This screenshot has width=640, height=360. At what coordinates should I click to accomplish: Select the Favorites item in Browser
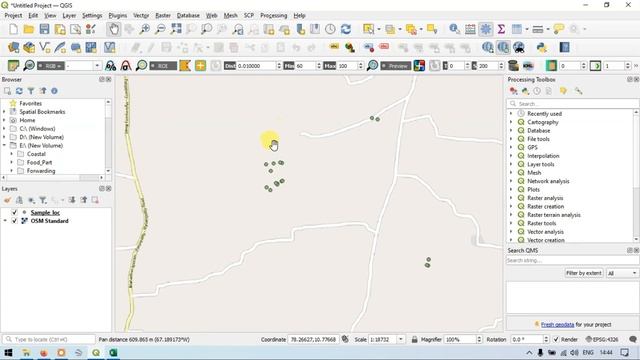[x=31, y=103]
